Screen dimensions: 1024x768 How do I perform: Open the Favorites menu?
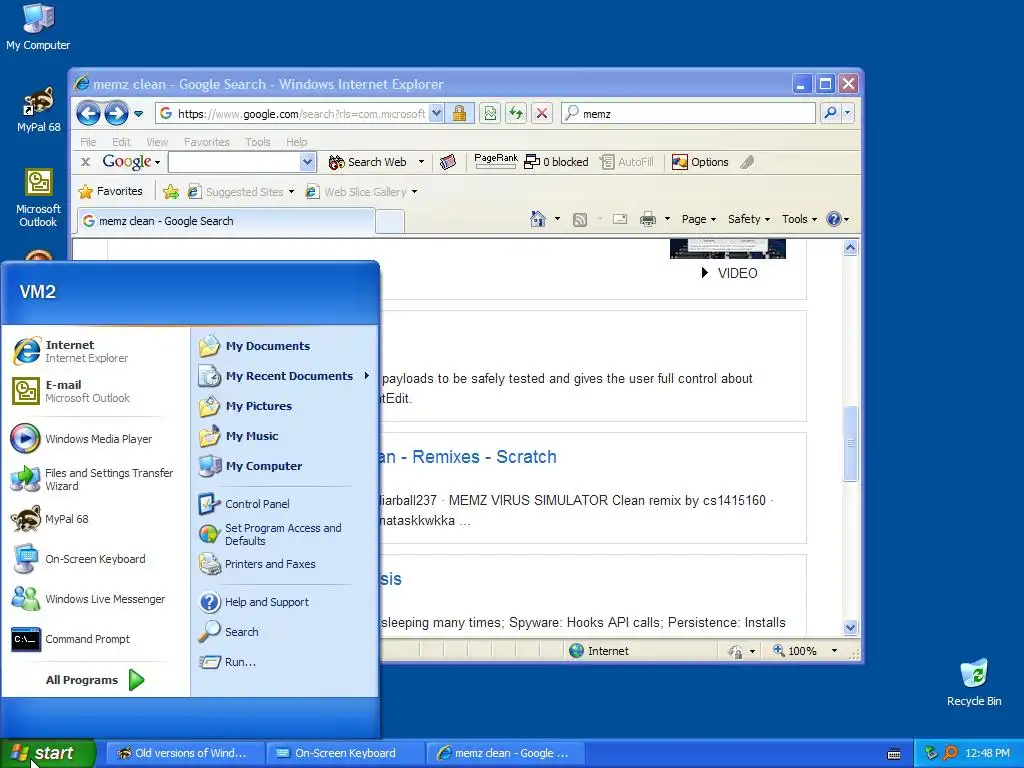pyautogui.click(x=206, y=142)
